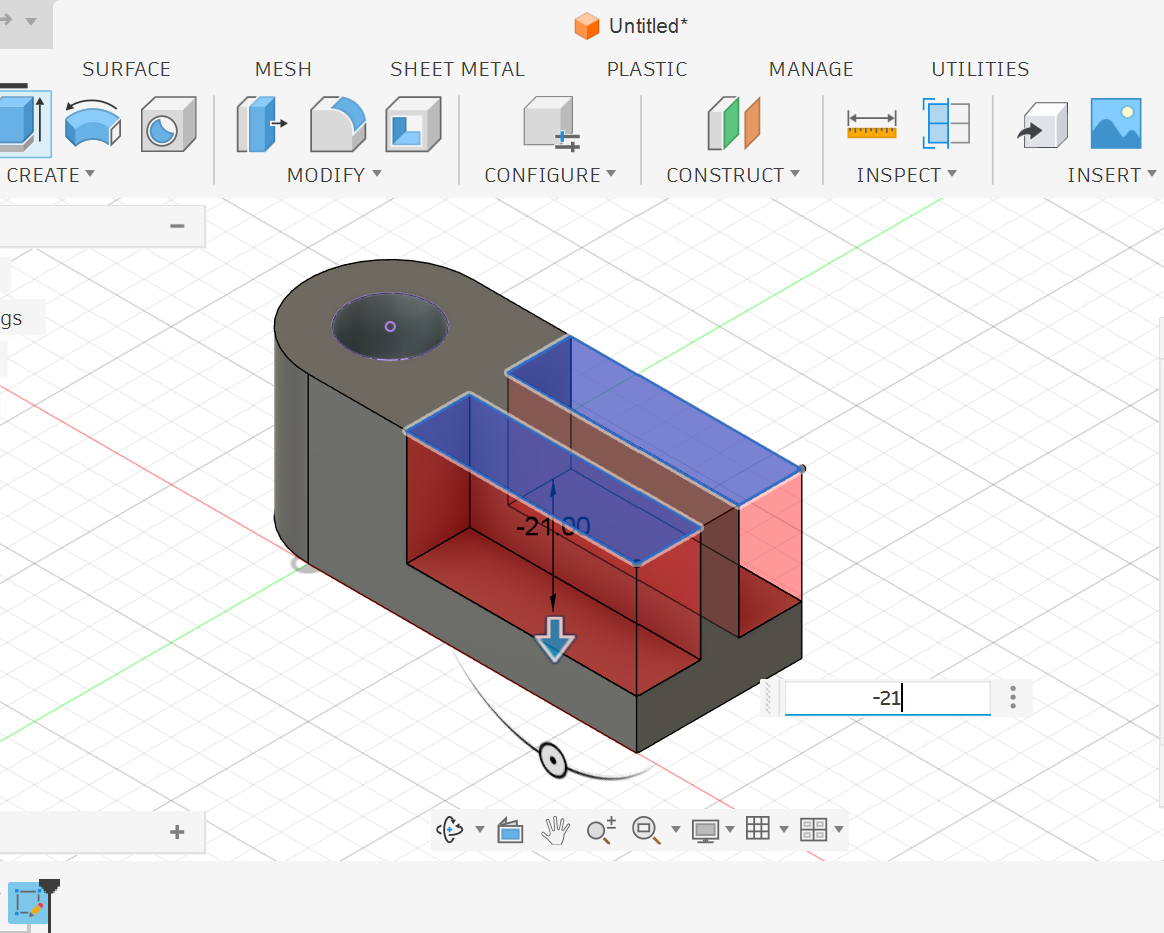1164x933 pixels.
Task: Select the Measure tool icon
Action: (x=872, y=125)
